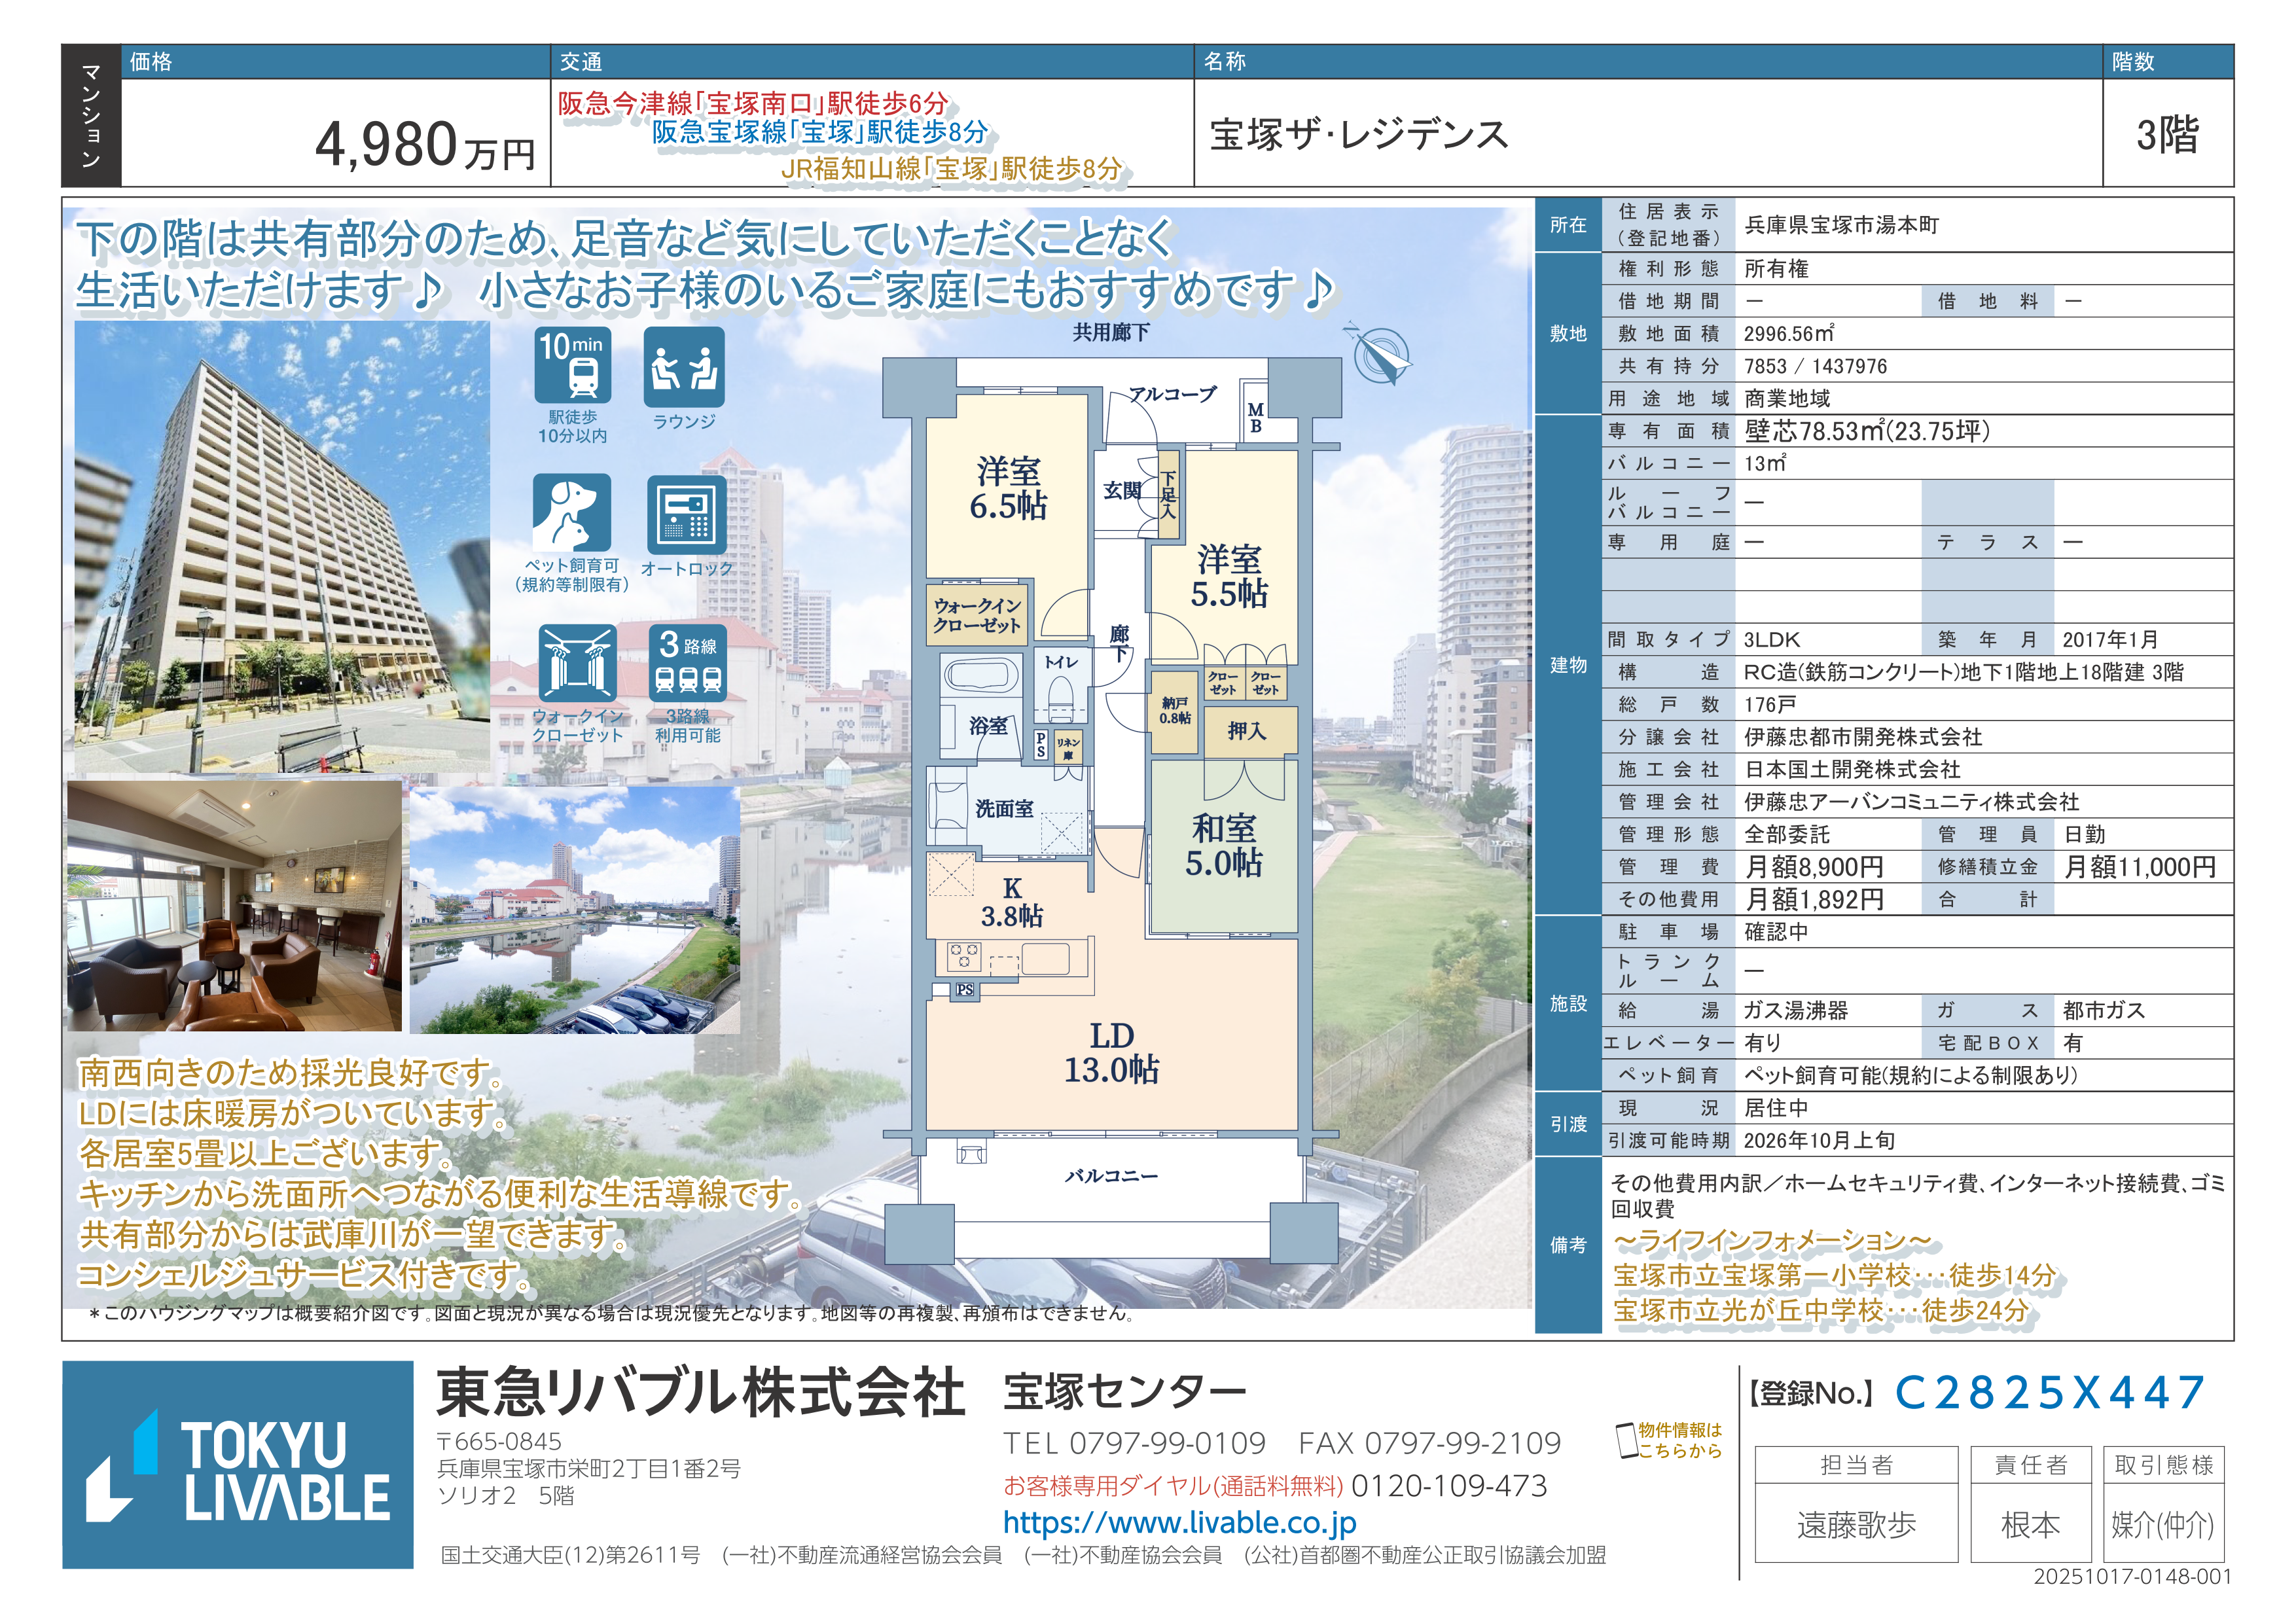The width and height of the screenshot is (2296, 1623).
Task: Click the river view photo
Action: click(x=575, y=910)
